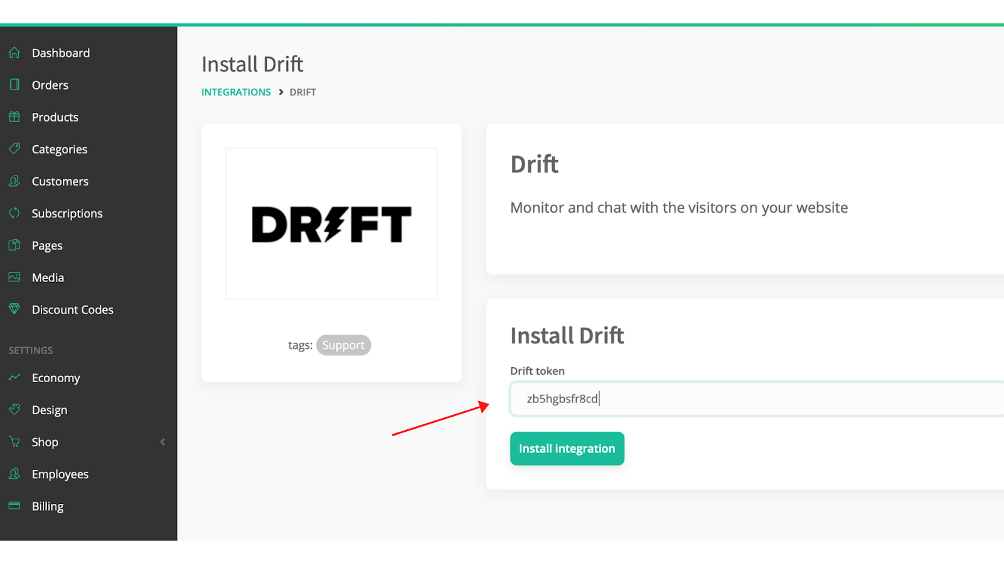Click the Integrations breadcrumb link
The width and height of the screenshot is (1004, 564).
click(x=236, y=92)
